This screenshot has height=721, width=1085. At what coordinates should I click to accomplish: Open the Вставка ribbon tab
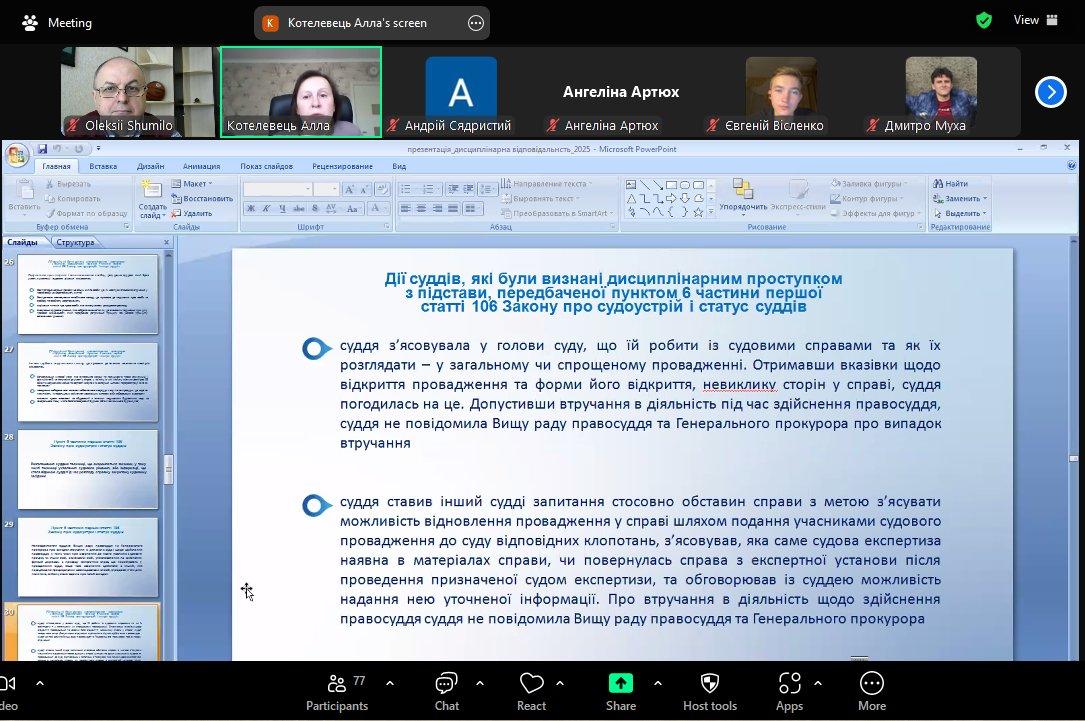pos(103,166)
